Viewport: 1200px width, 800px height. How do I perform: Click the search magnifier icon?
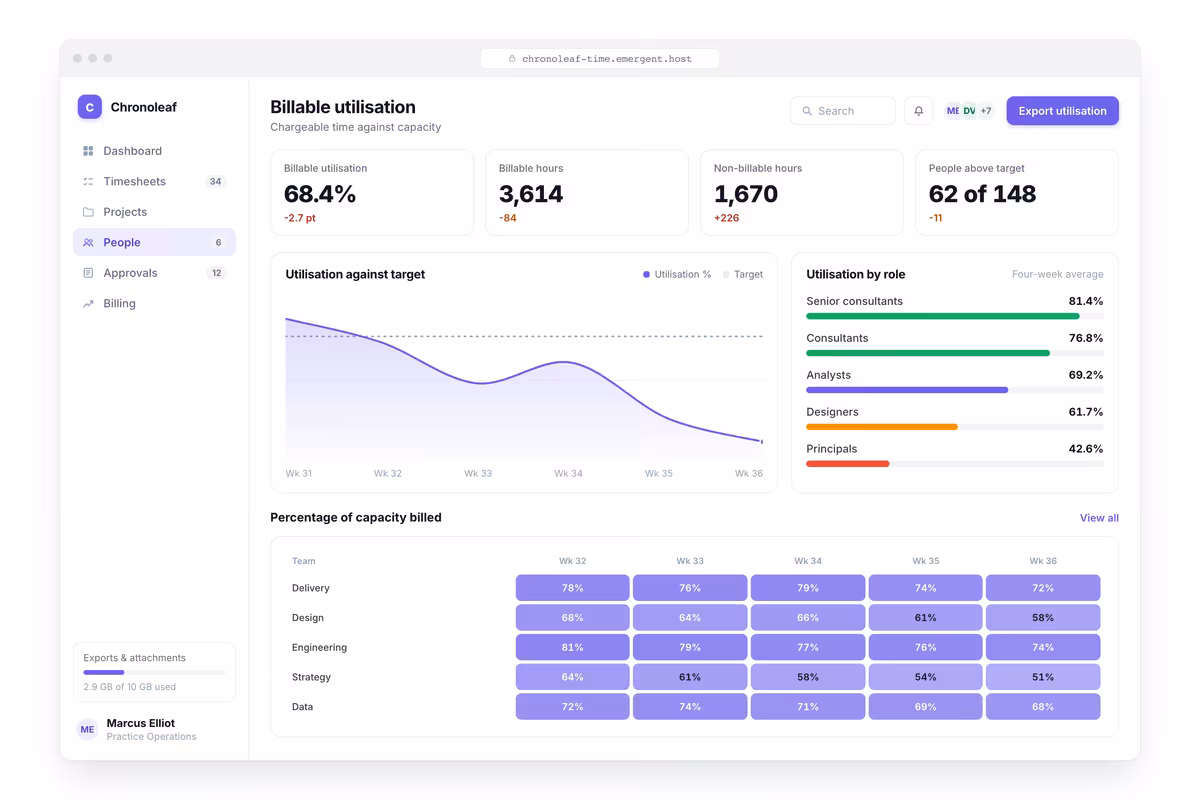[x=807, y=111]
